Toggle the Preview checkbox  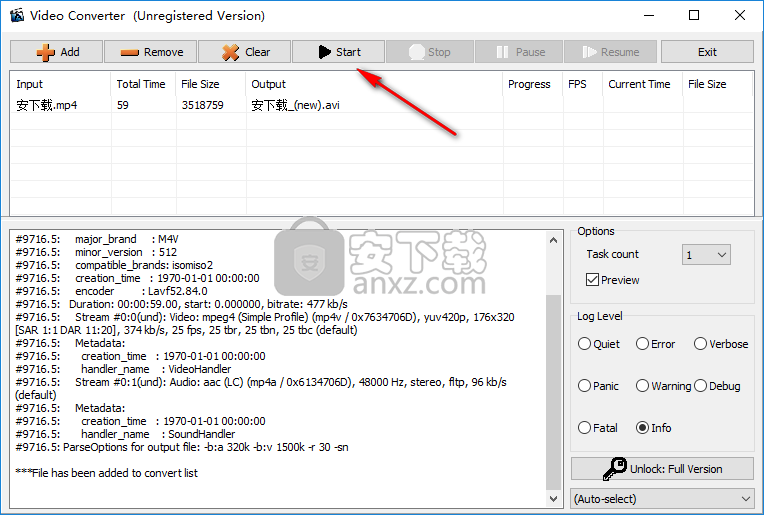coord(592,280)
